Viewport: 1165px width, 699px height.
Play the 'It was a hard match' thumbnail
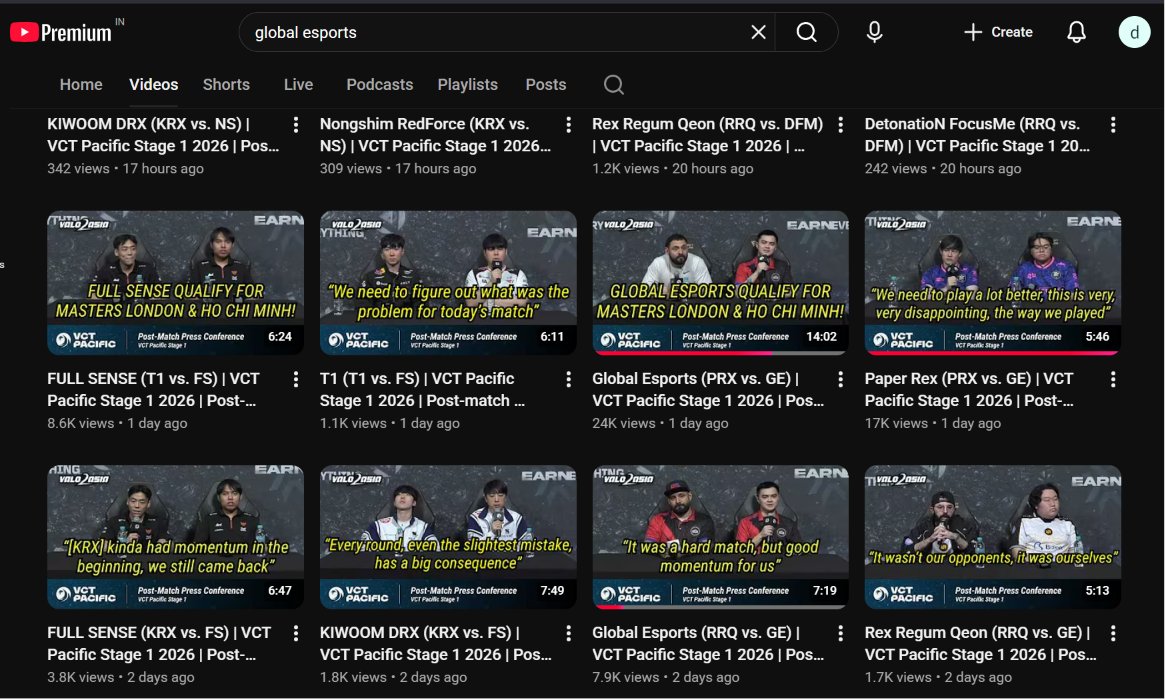pos(721,537)
